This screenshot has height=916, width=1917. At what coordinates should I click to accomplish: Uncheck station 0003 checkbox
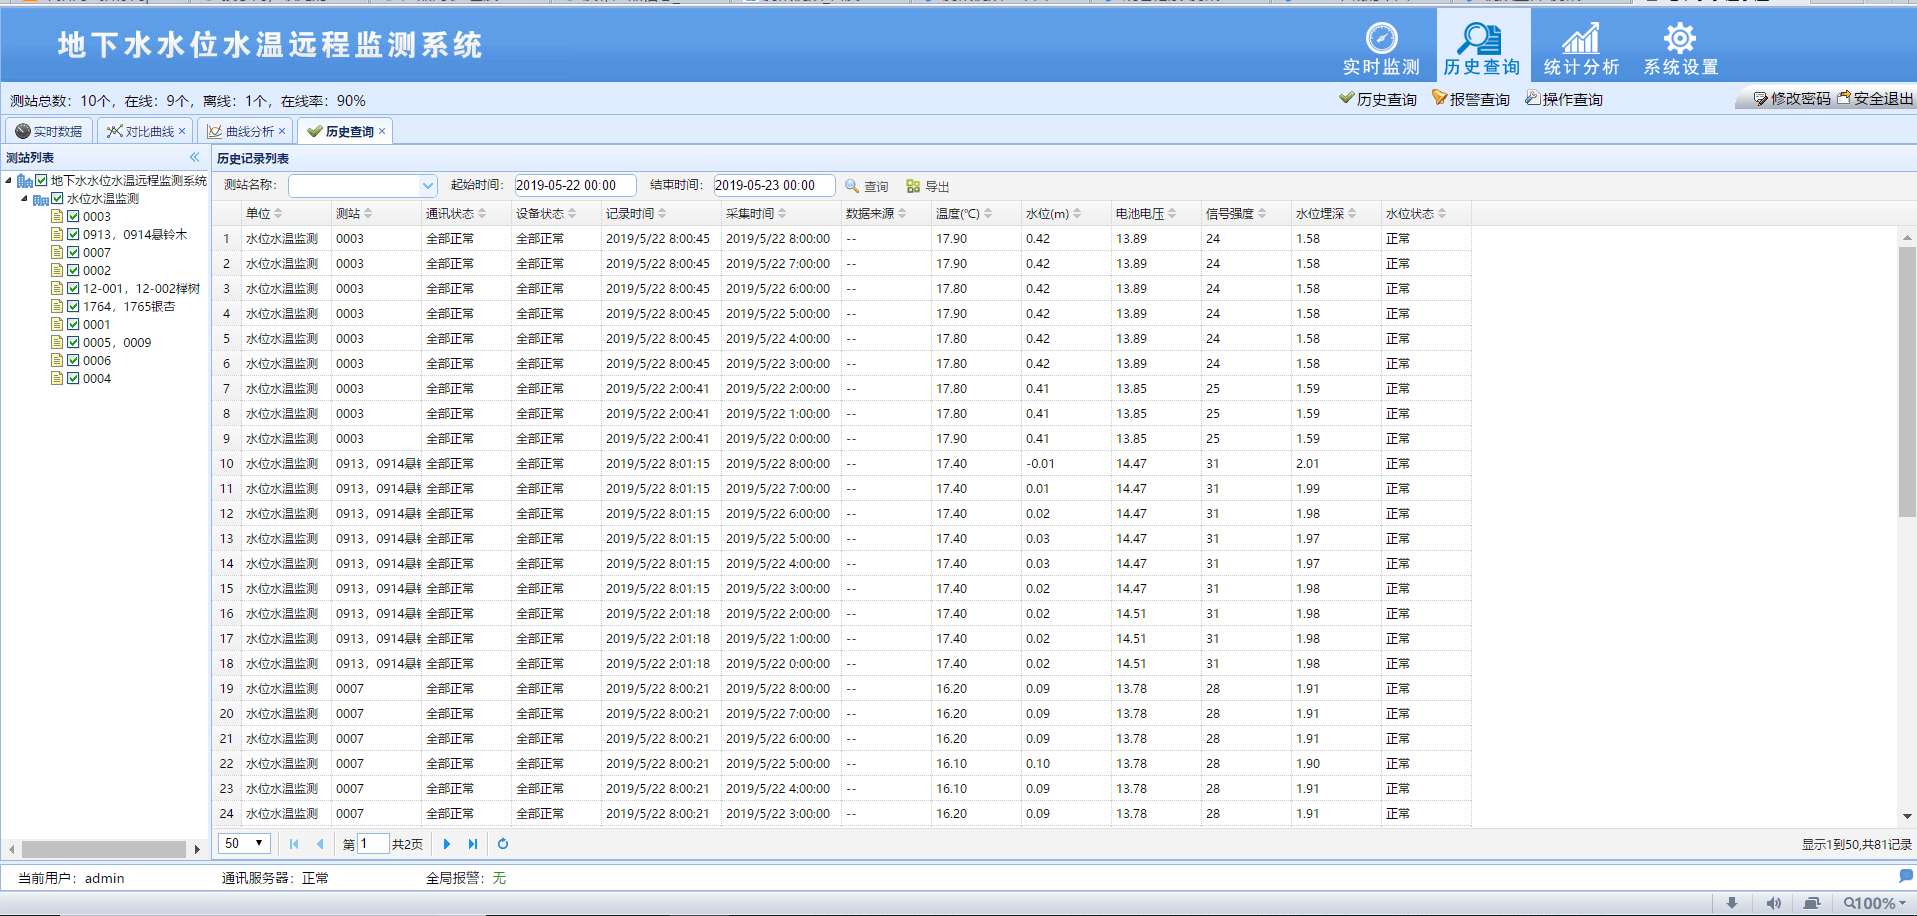(x=73, y=216)
